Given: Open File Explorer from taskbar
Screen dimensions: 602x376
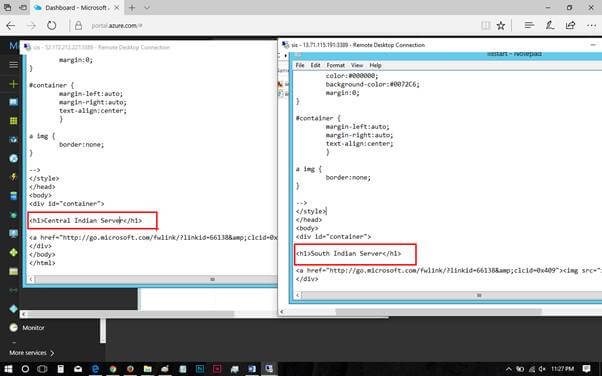Looking at the screenshot, I should coord(147,369).
